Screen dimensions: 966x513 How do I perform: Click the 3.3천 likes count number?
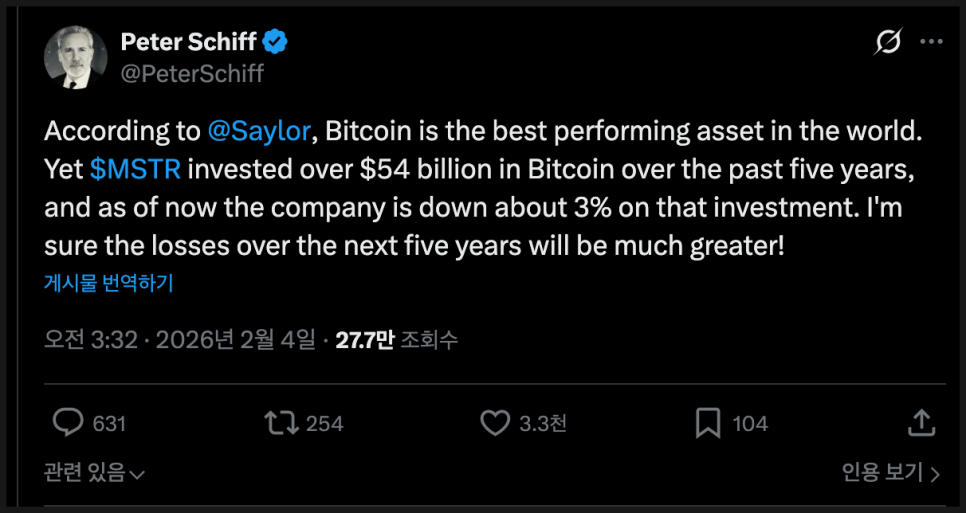pos(543,424)
